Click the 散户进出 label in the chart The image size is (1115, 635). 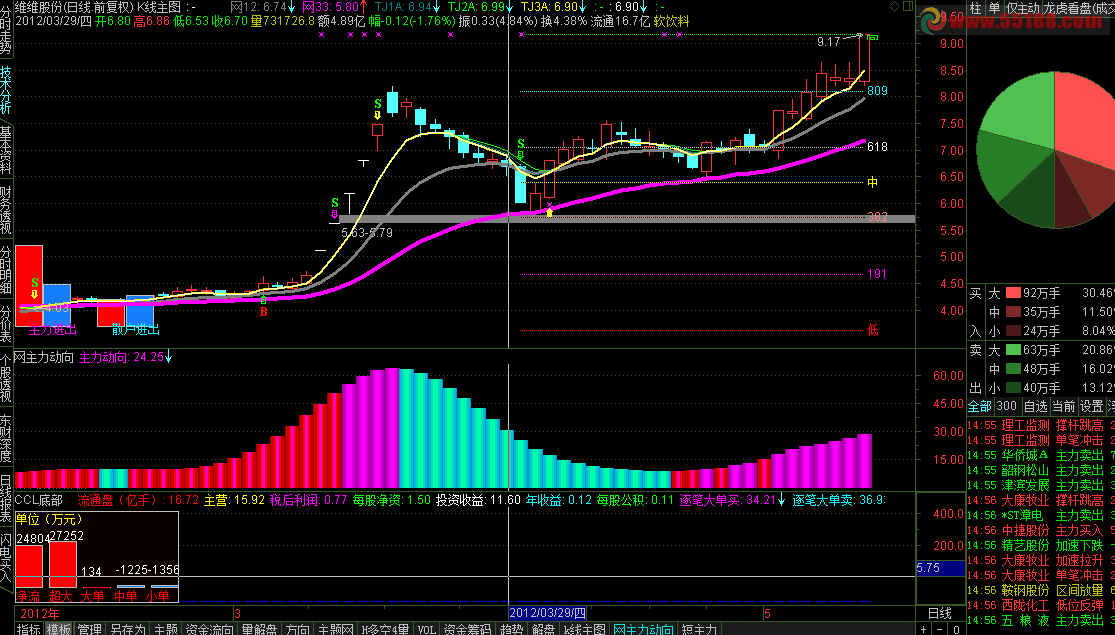click(135, 330)
